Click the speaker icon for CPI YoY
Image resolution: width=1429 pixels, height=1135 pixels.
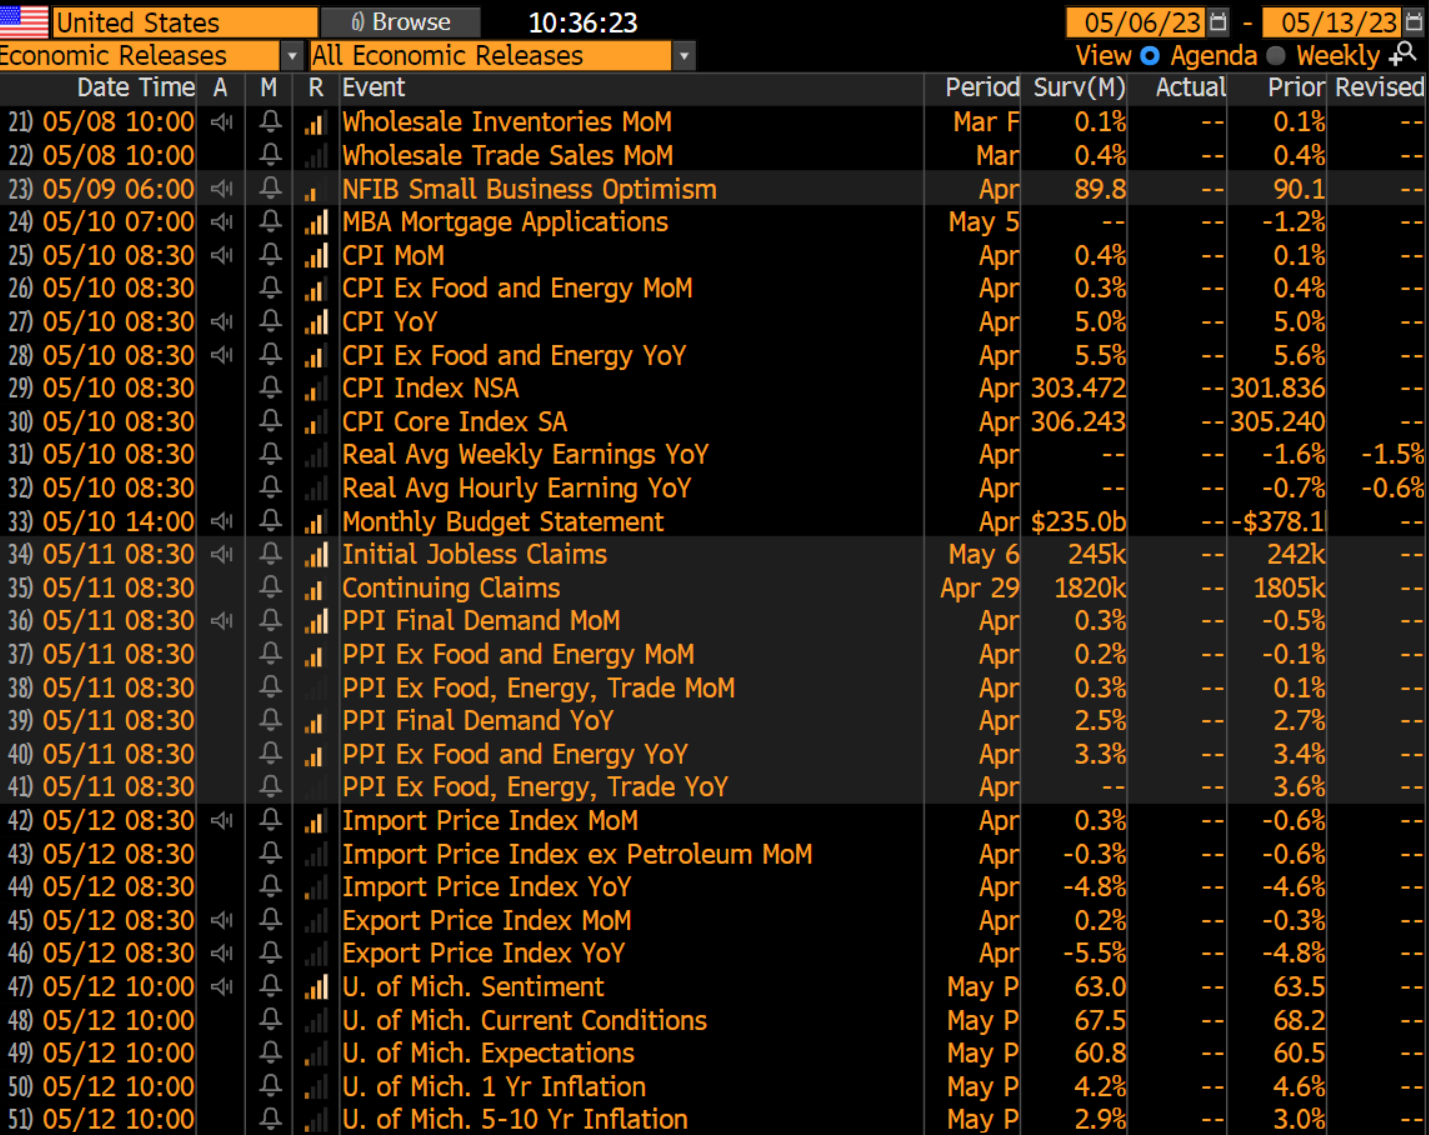[x=222, y=322]
